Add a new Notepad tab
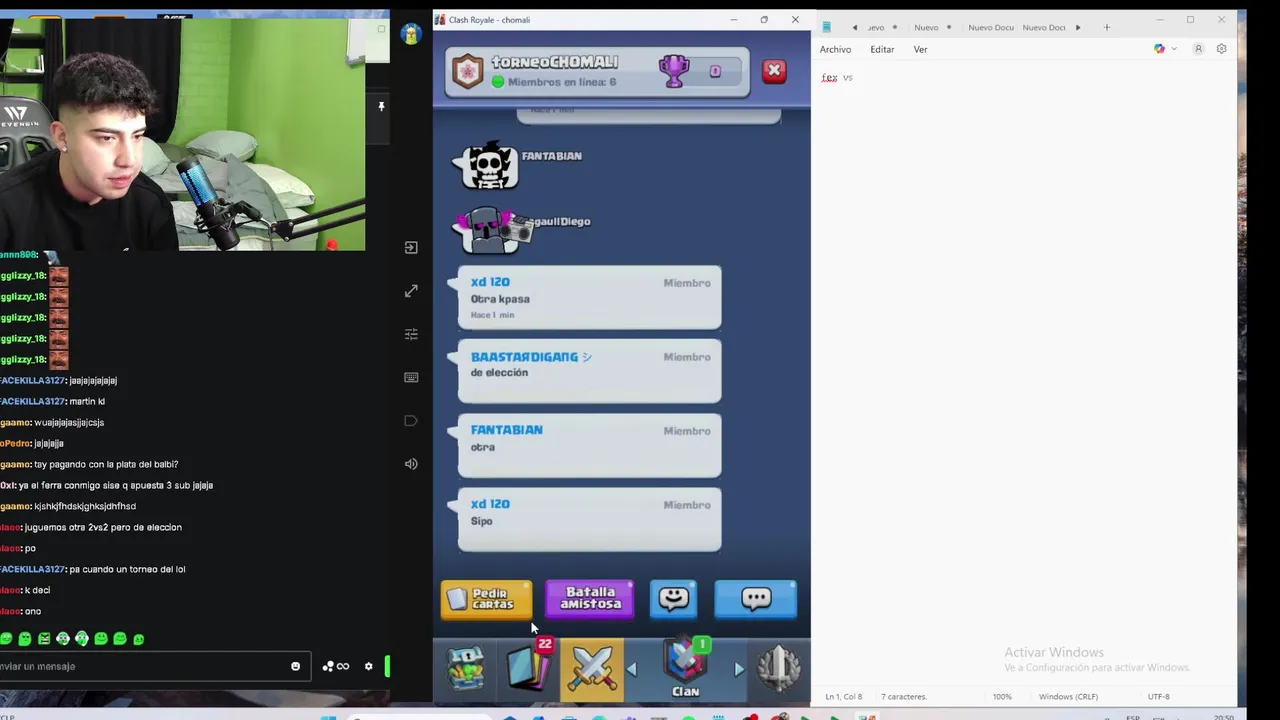Viewport: 1280px width, 720px height. click(x=1106, y=27)
